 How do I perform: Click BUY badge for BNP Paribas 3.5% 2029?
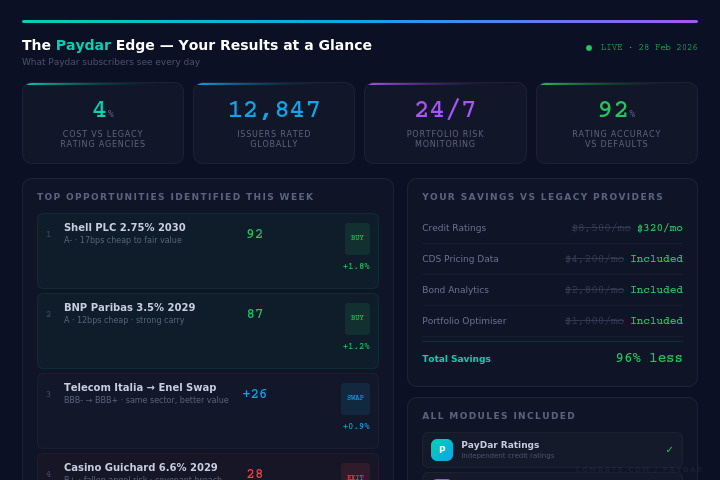(357, 318)
